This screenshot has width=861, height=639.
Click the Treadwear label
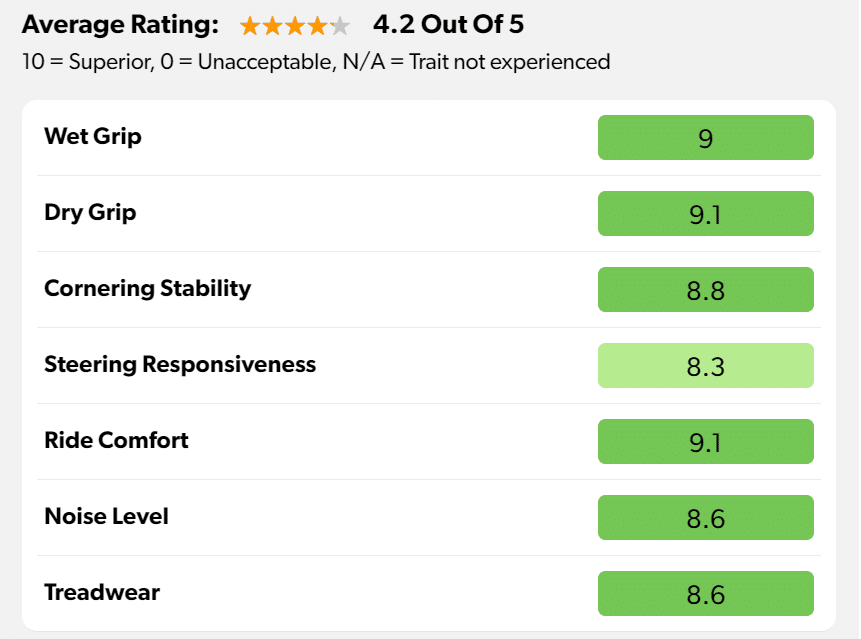point(102,593)
